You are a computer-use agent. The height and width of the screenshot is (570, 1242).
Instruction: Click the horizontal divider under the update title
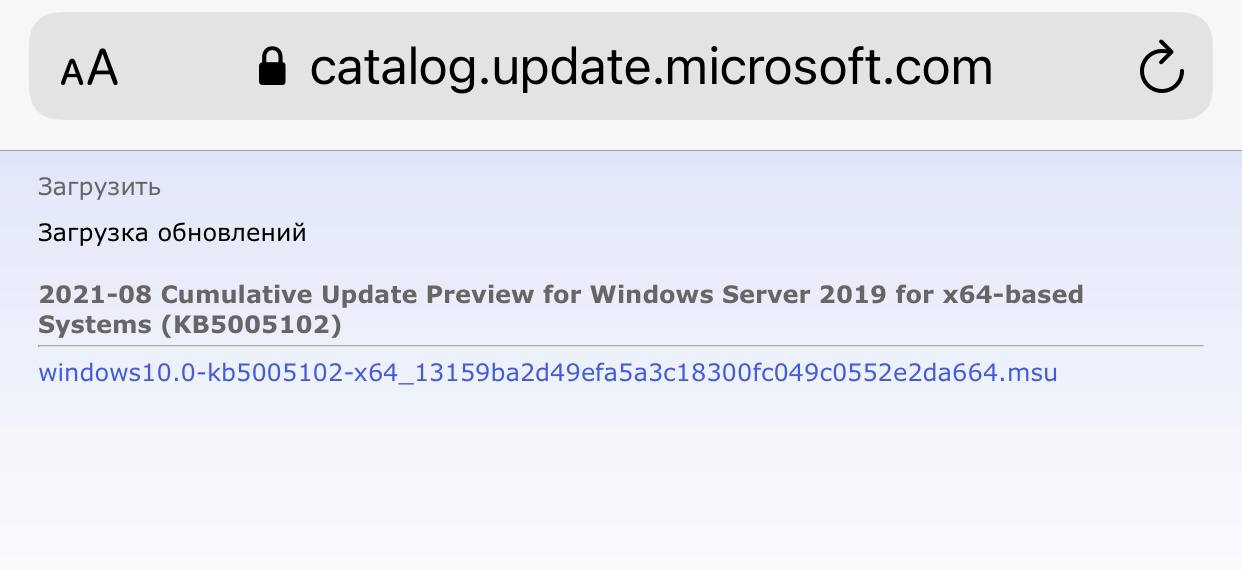pyautogui.click(x=620, y=346)
